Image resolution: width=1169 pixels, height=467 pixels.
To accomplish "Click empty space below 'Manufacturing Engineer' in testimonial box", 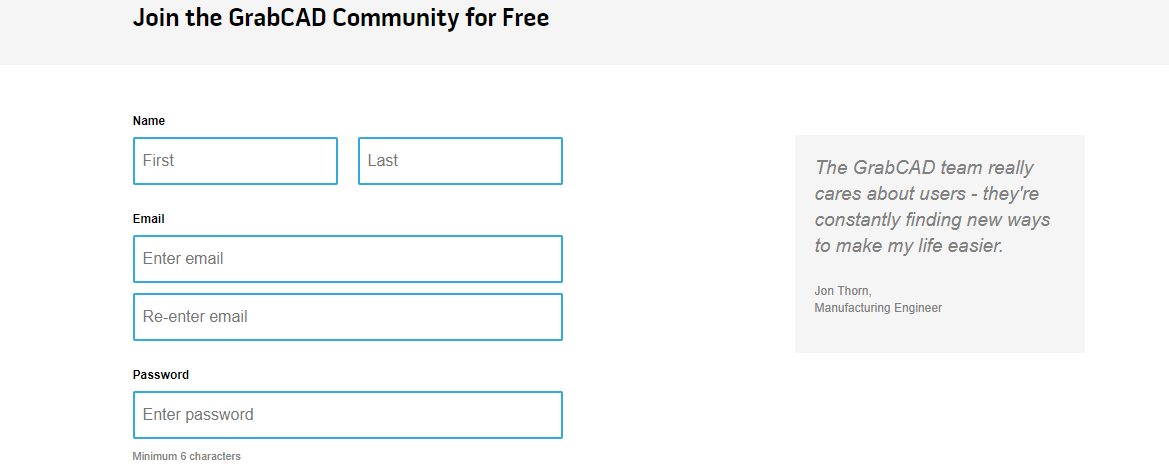I will point(938,335).
